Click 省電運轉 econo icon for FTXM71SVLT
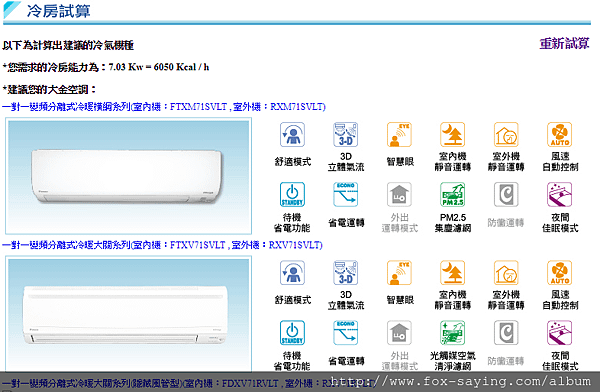The height and width of the screenshot is (392, 600). pos(346,195)
